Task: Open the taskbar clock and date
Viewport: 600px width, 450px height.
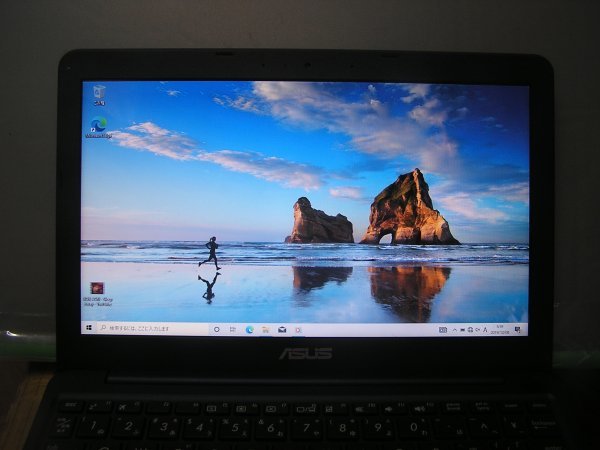Action: [500, 330]
